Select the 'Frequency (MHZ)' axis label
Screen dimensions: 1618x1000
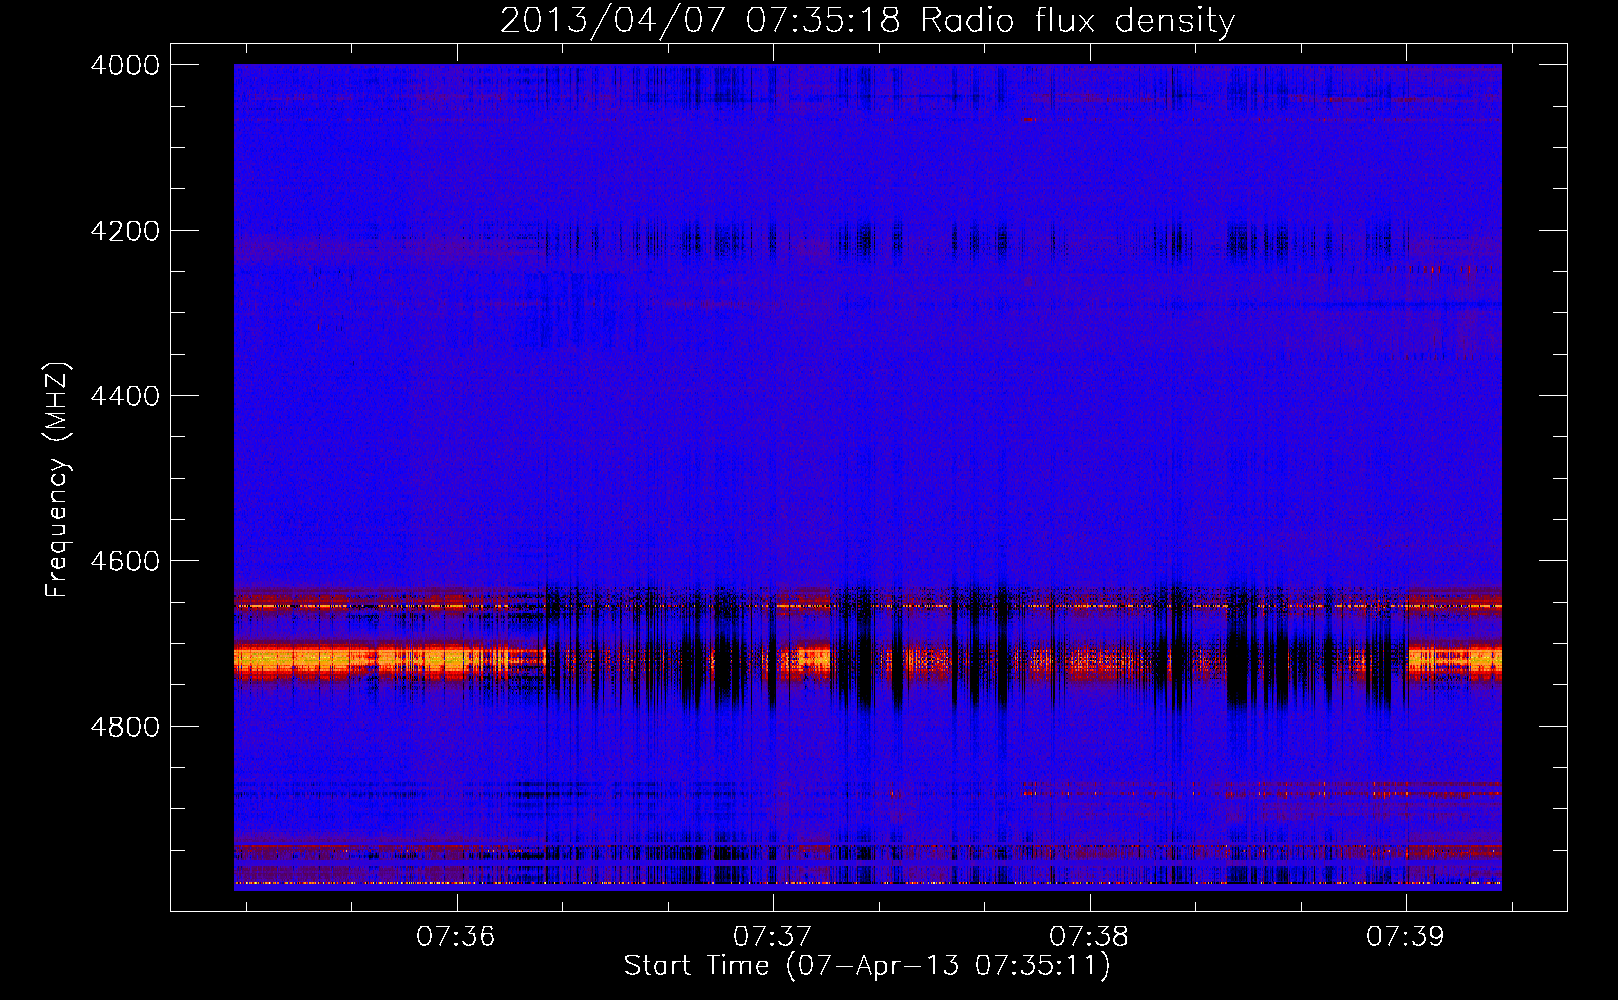(57, 480)
